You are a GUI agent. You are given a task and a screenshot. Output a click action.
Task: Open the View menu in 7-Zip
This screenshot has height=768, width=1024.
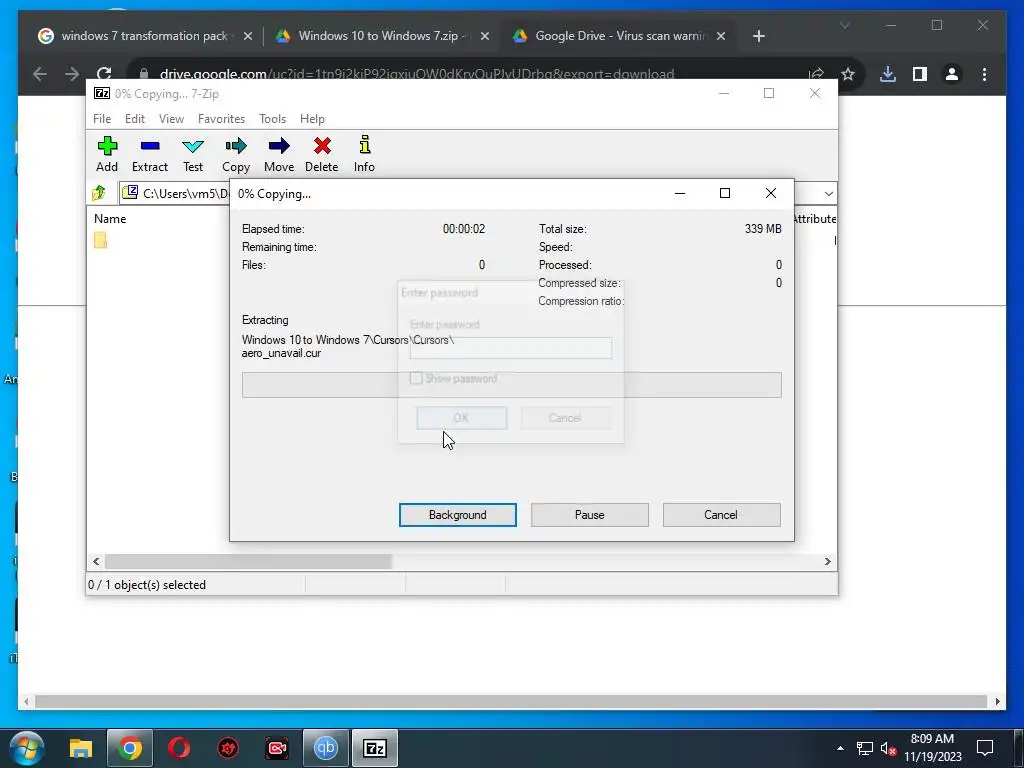(x=171, y=119)
